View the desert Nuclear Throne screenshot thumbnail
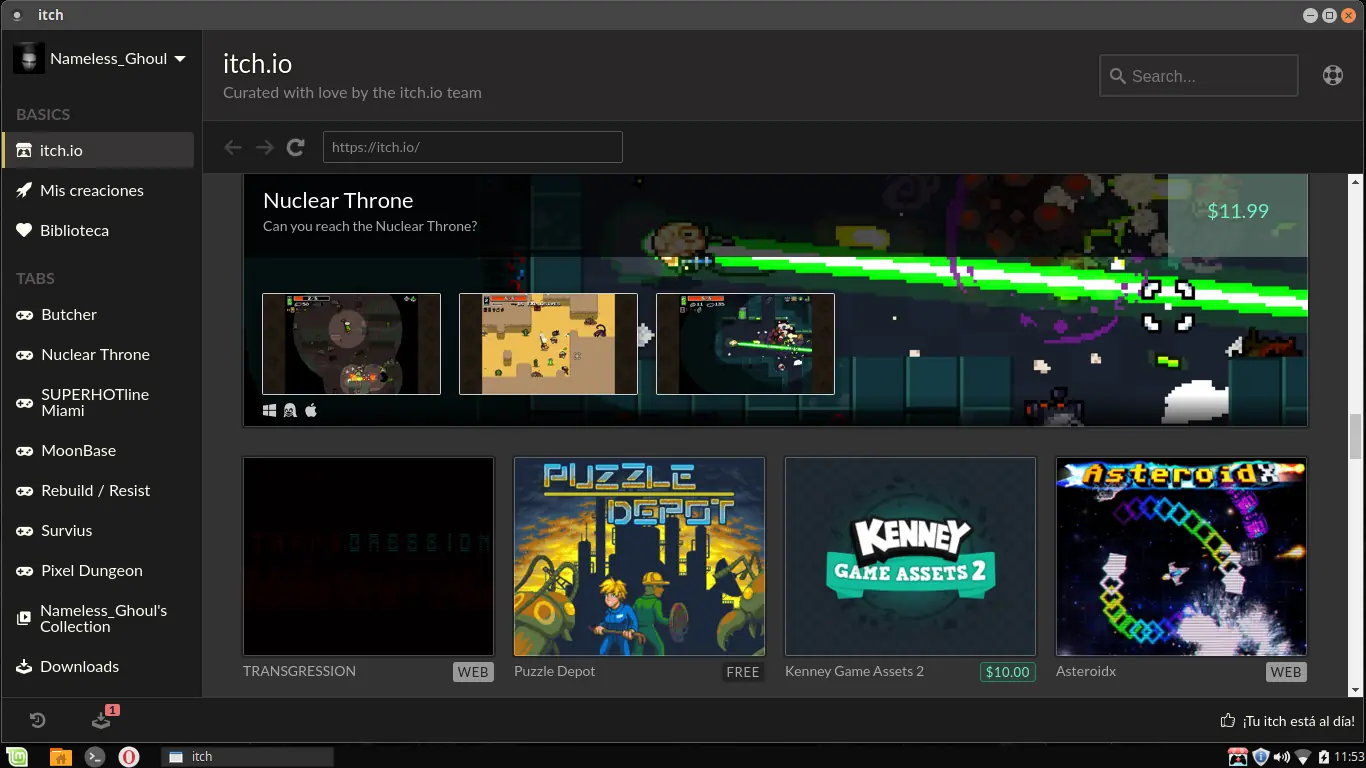1366x768 pixels. pyautogui.click(x=548, y=344)
